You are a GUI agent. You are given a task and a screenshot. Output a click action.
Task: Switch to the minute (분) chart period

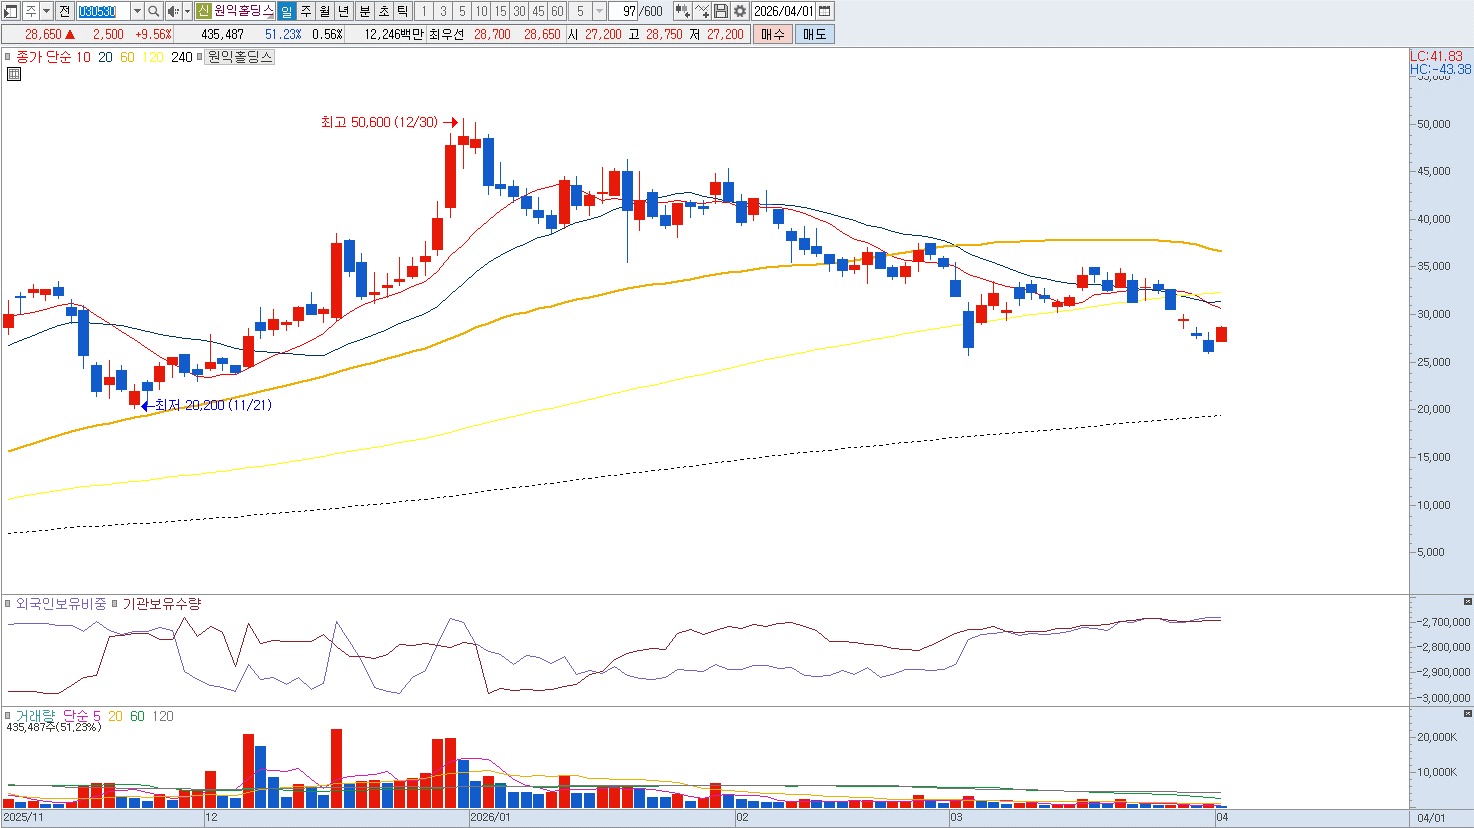(x=364, y=11)
